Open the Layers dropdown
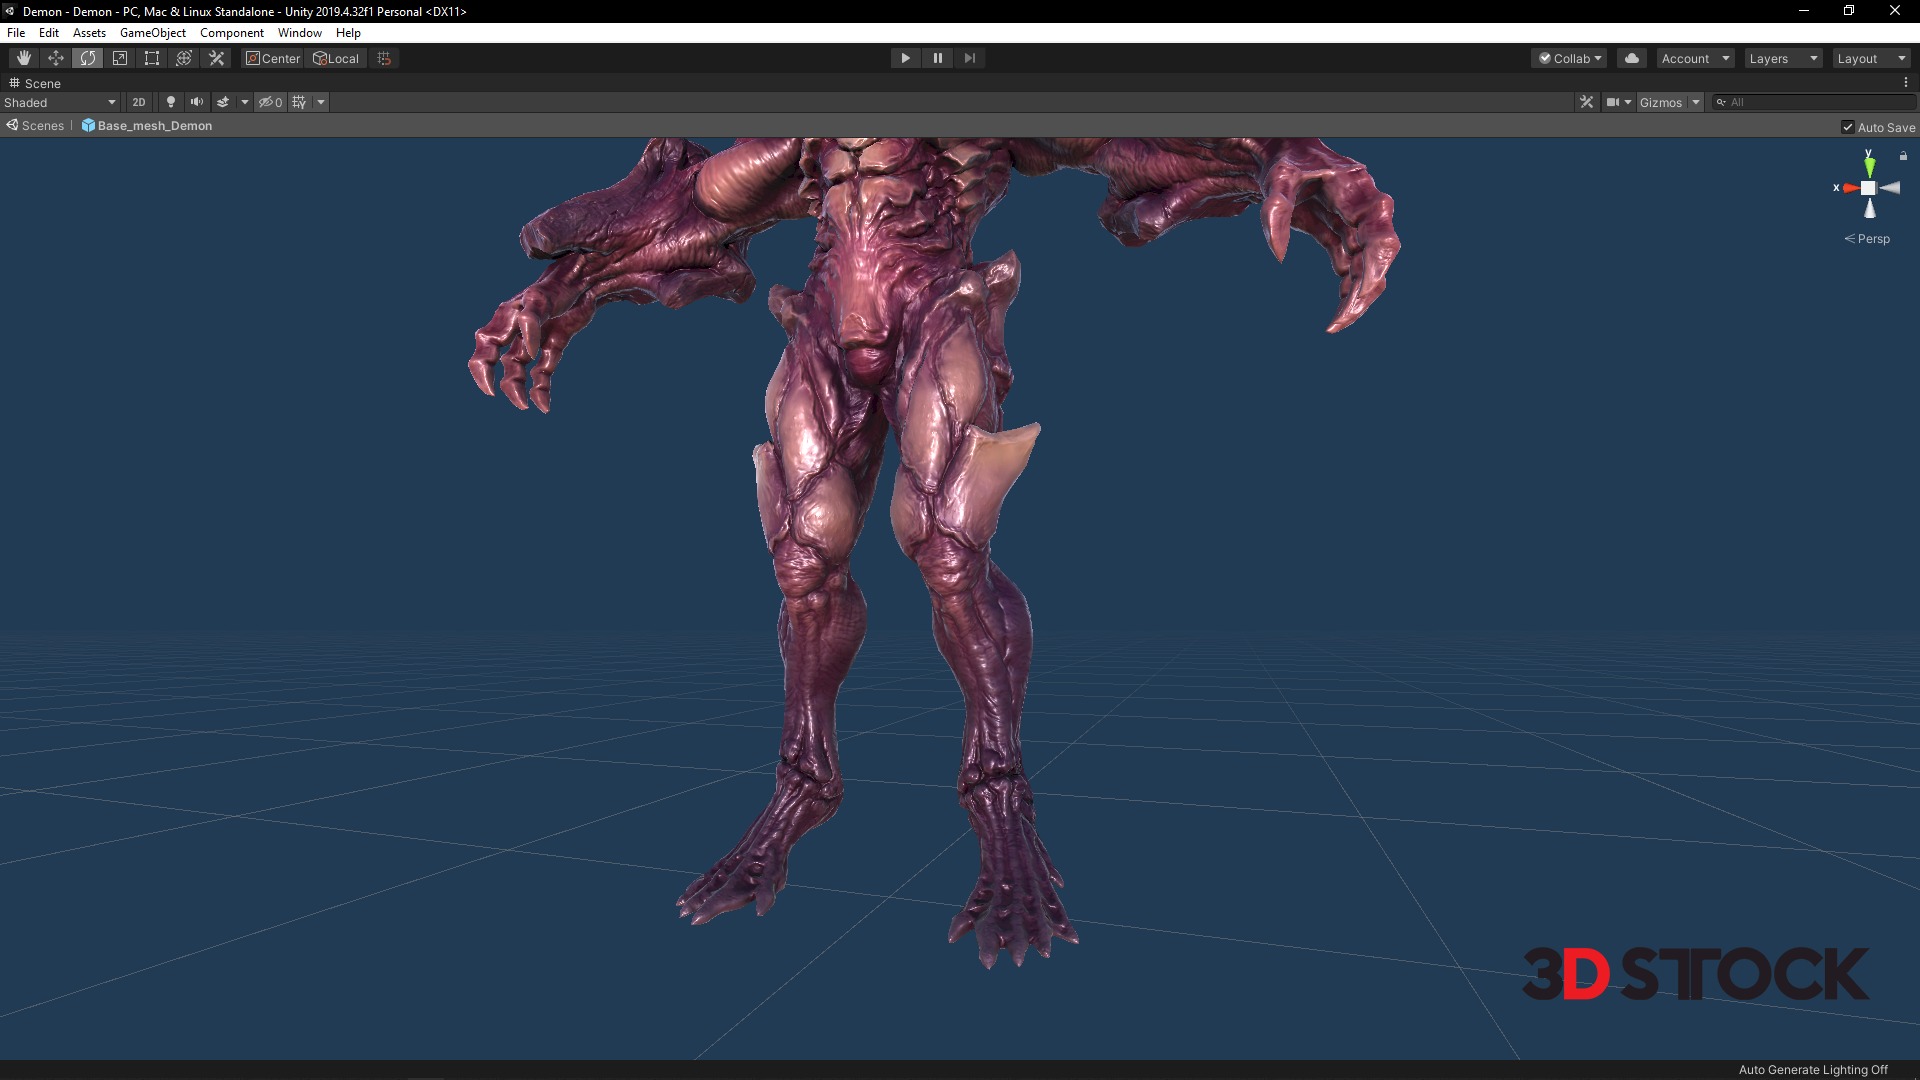This screenshot has width=1920, height=1080. 1783,58
